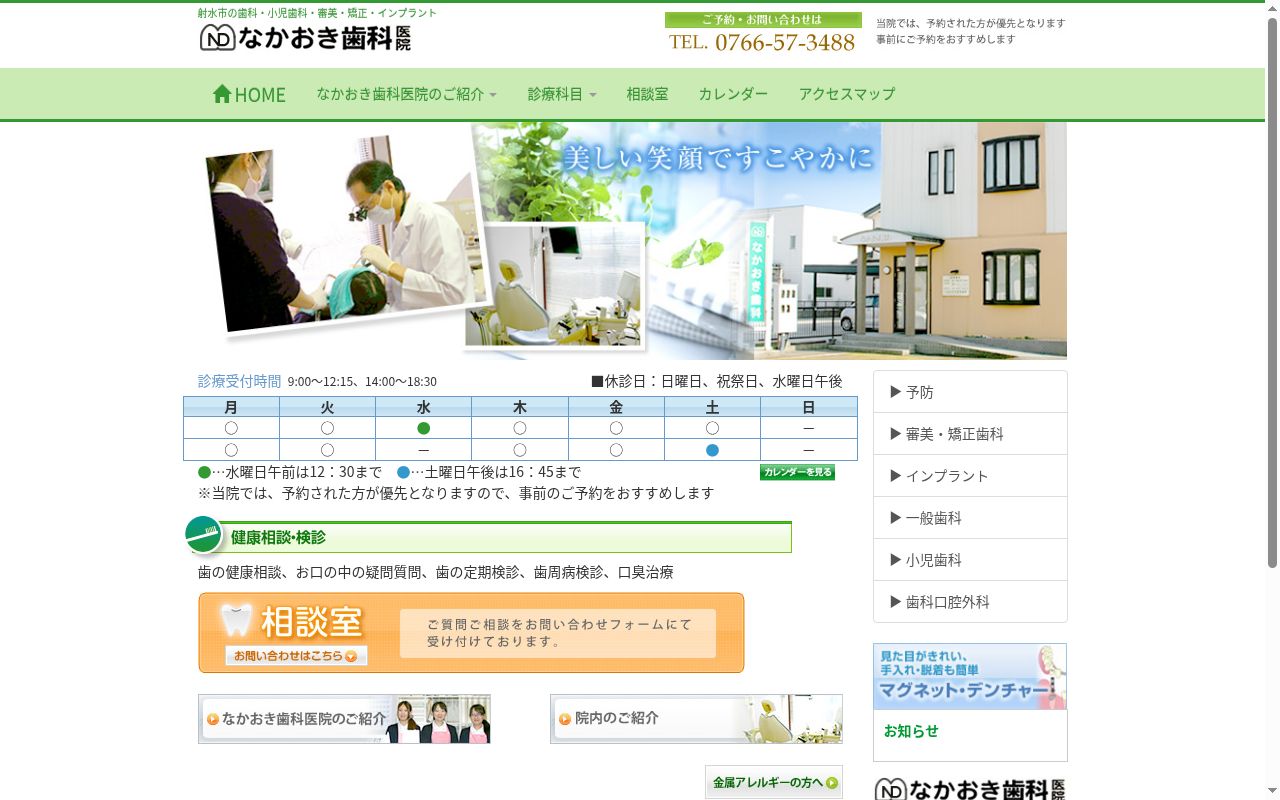
Task: Click the green toothbrush icon by 健康相談・検診
Action: tap(204, 535)
